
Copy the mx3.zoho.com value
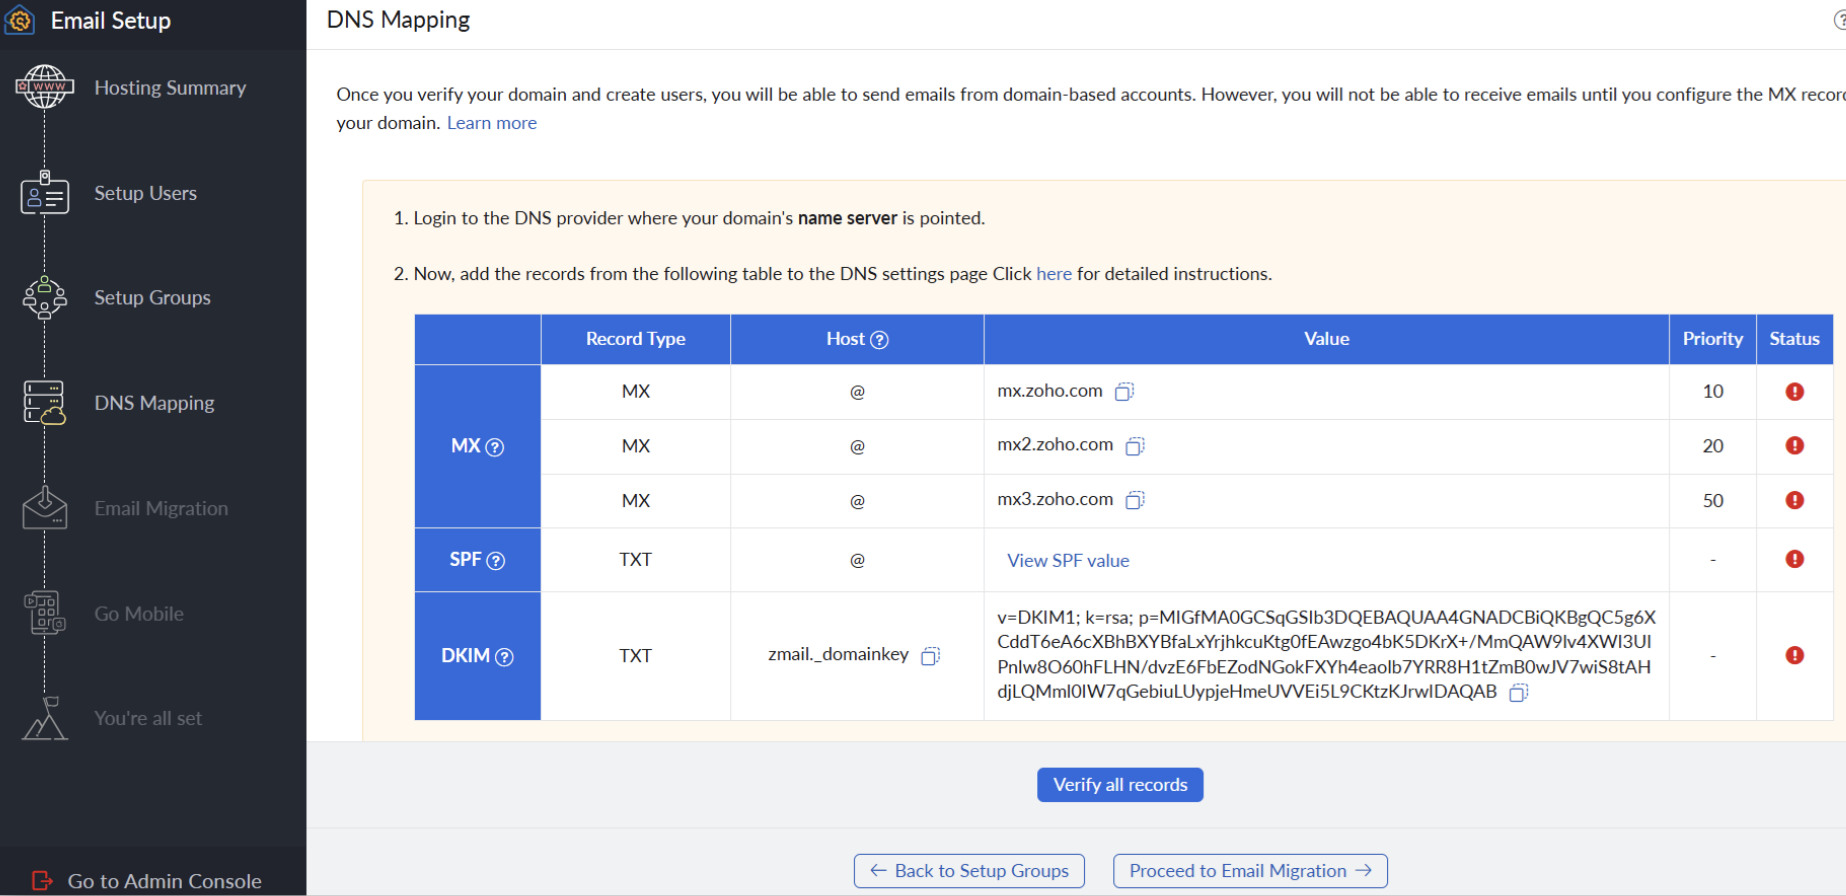click(x=1135, y=500)
